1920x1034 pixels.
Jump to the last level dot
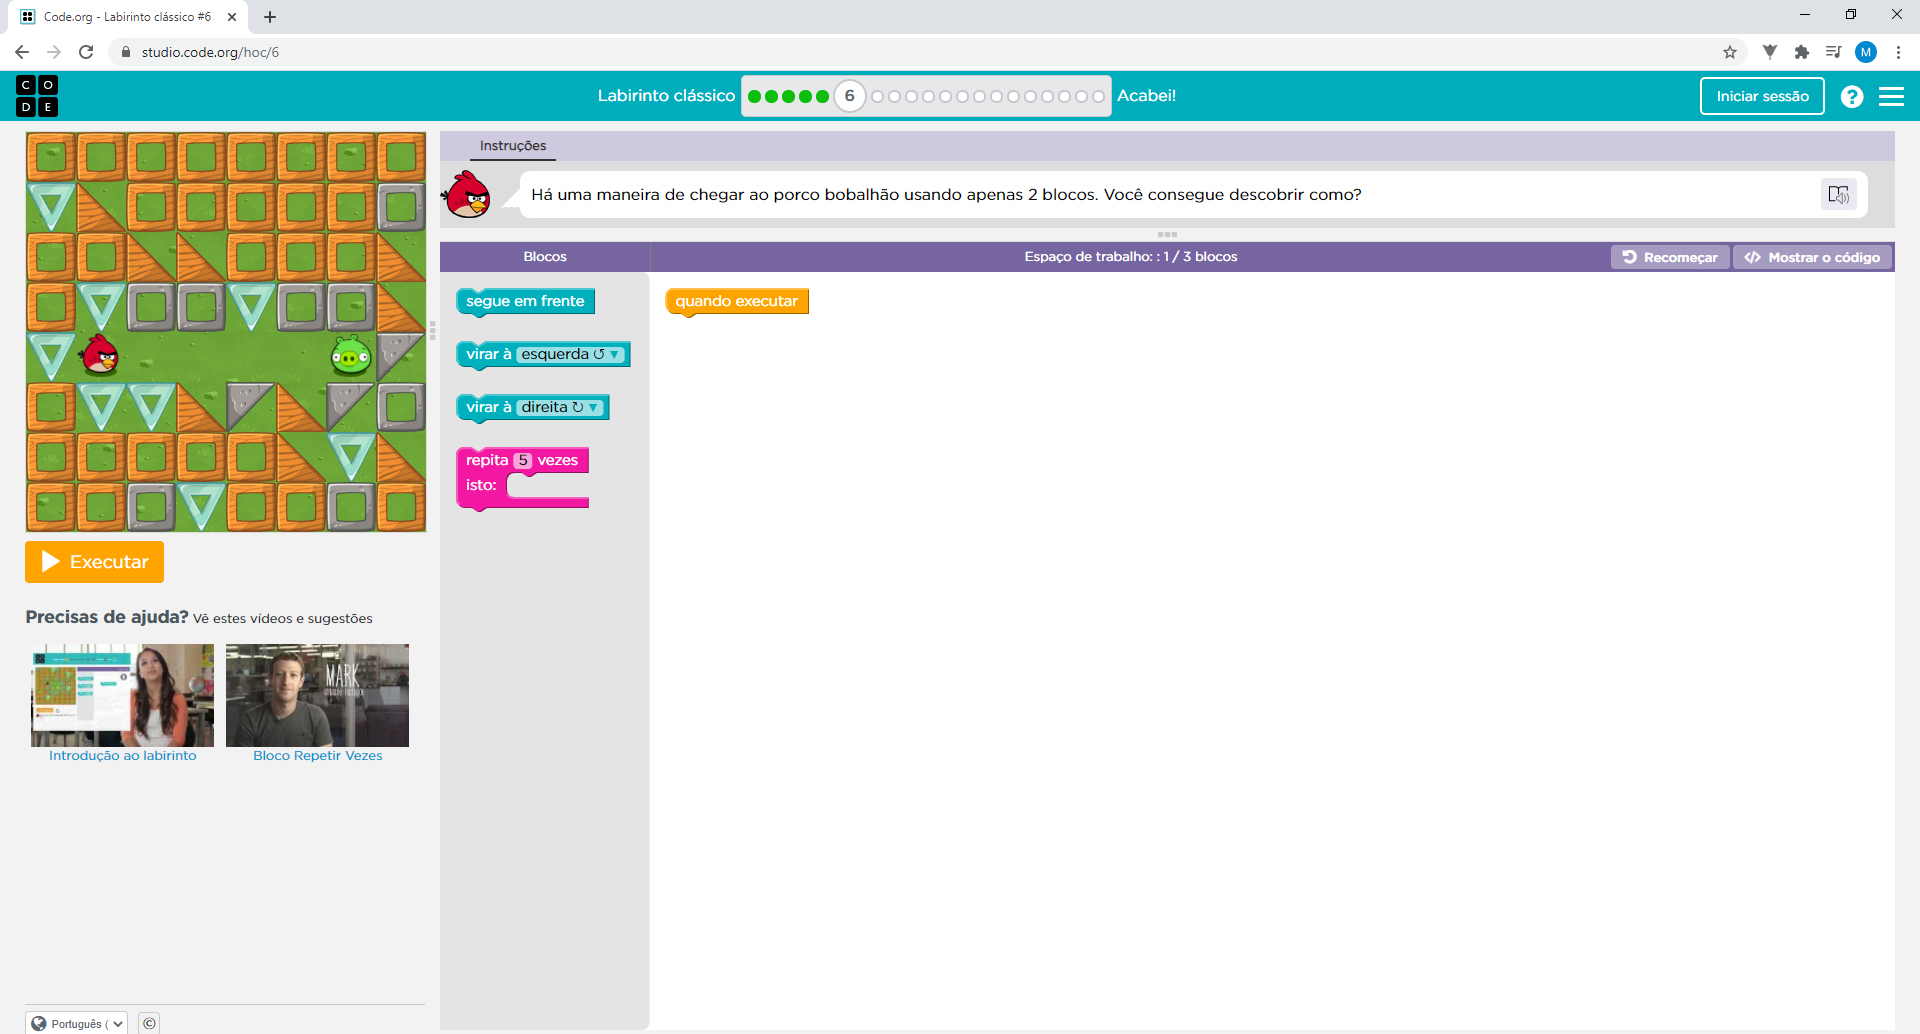[1098, 97]
